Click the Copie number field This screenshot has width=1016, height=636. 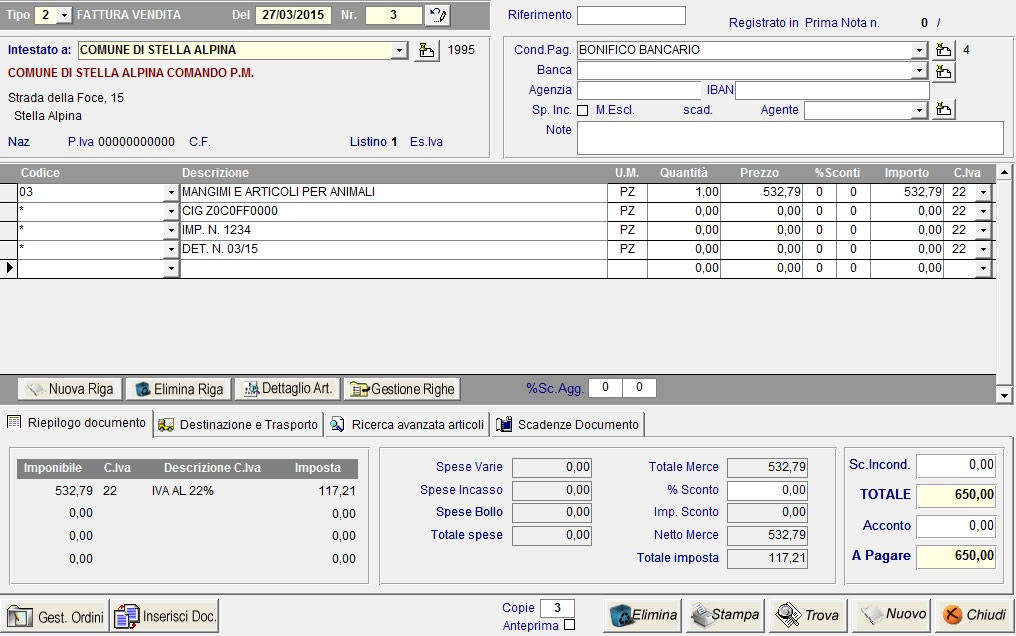coord(557,608)
